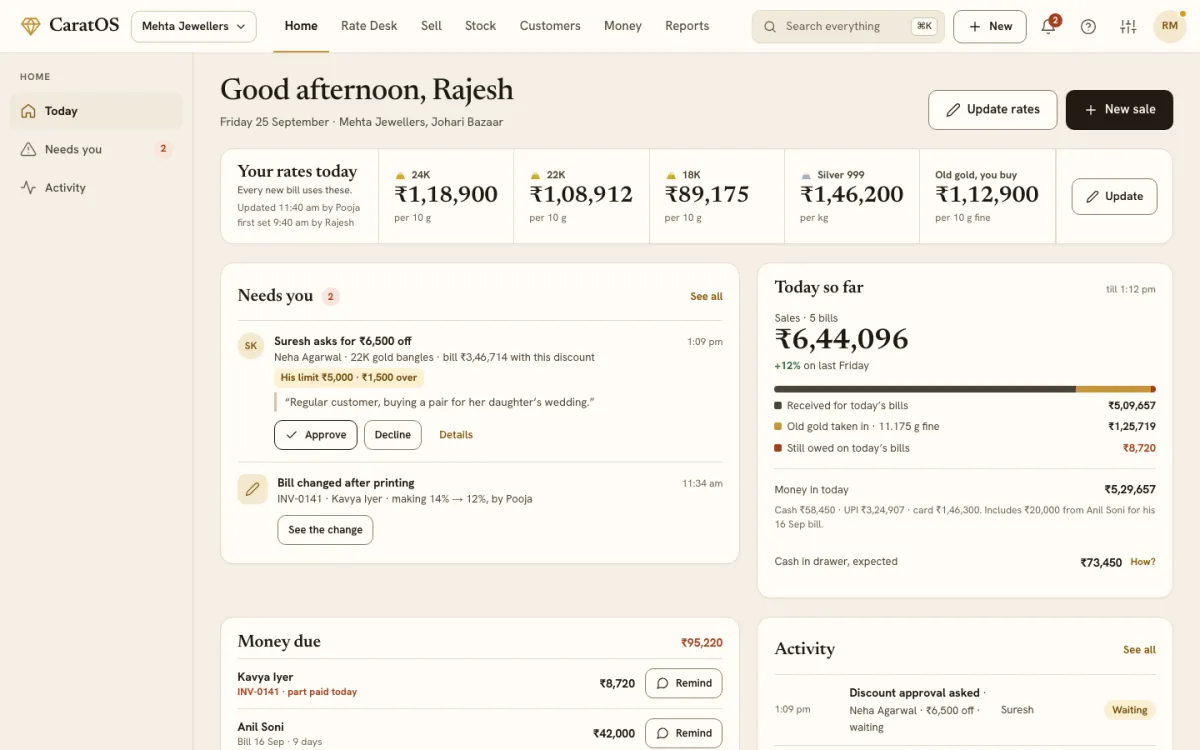The height and width of the screenshot is (750, 1200).
Task: Click the CaratOS diamond logo
Action: [x=31, y=26]
